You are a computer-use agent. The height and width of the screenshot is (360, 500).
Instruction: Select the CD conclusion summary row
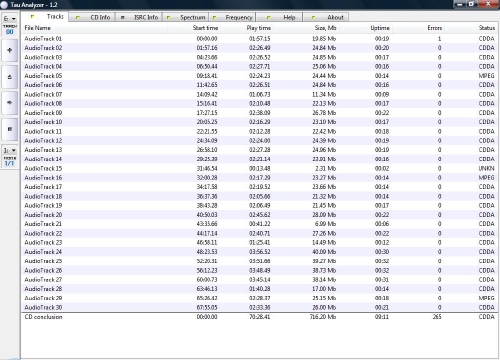(259, 317)
